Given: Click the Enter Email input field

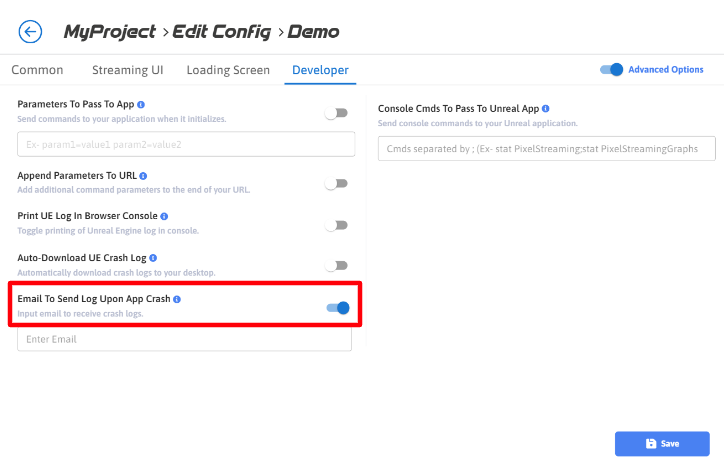Looking at the screenshot, I should [185, 339].
